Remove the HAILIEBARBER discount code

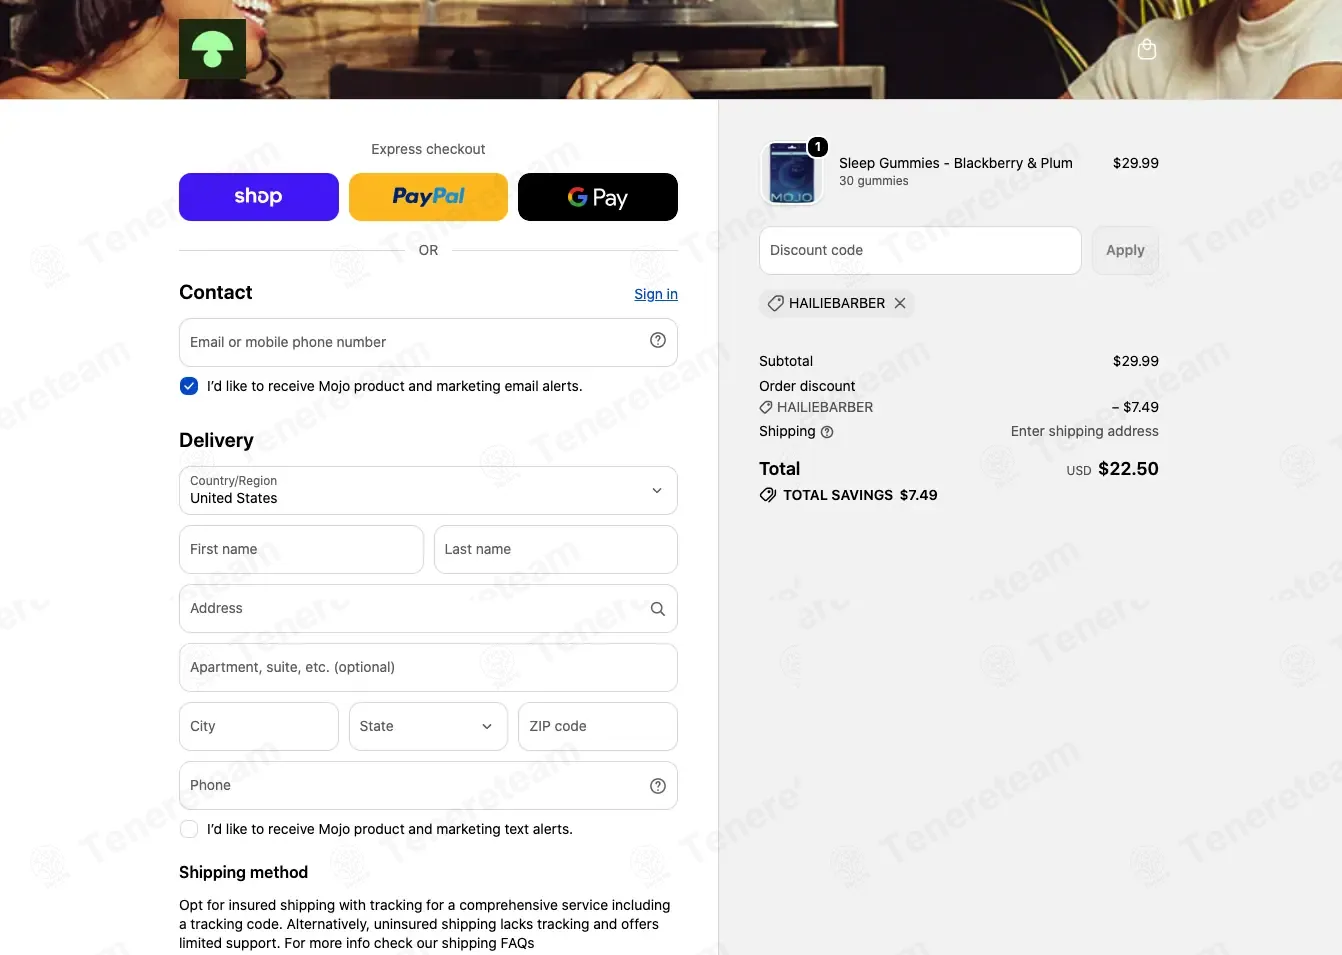coord(900,303)
